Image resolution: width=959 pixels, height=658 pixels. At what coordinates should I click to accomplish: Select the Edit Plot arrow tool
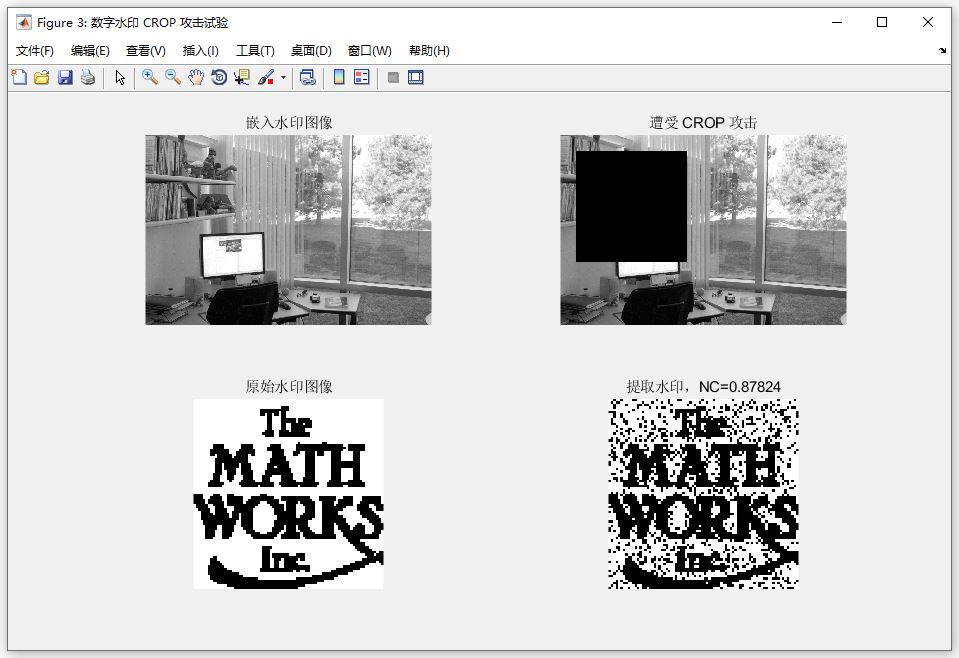(x=120, y=77)
